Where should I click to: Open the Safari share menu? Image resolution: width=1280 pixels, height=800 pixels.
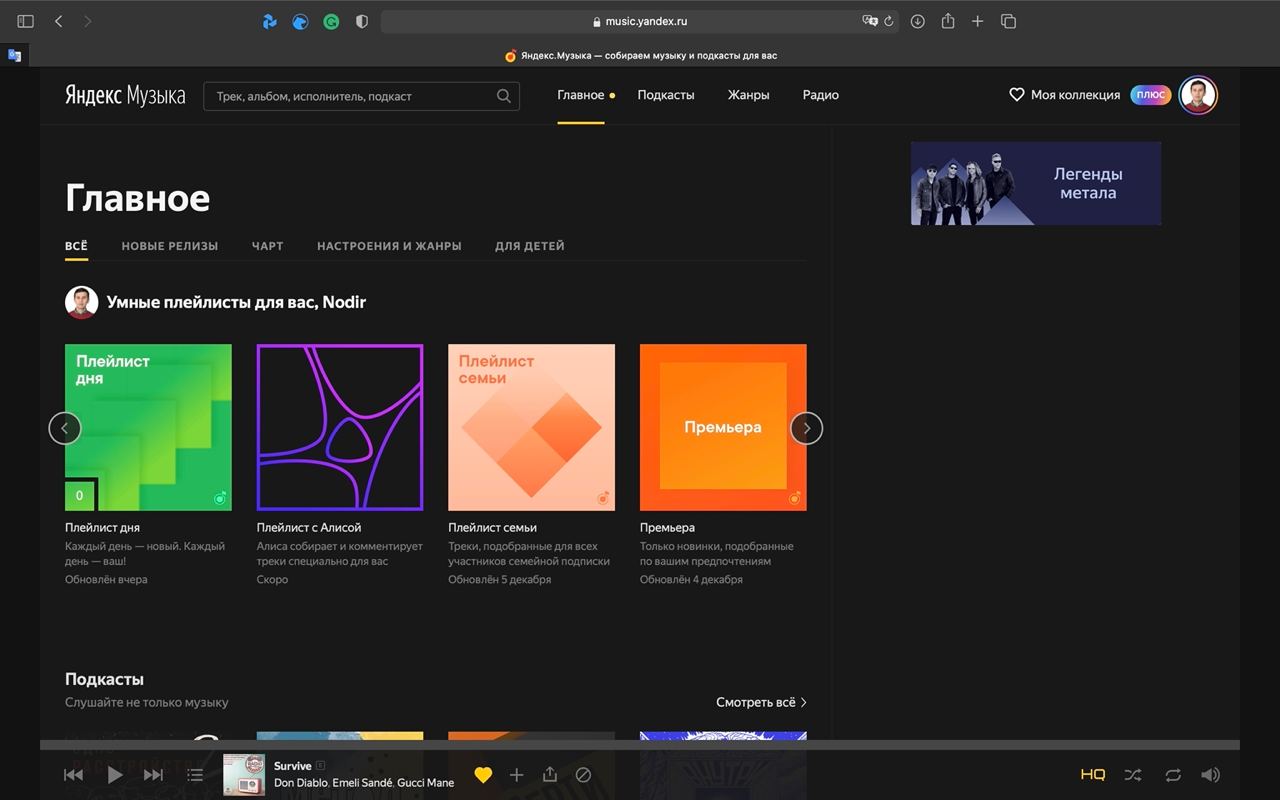(948, 21)
